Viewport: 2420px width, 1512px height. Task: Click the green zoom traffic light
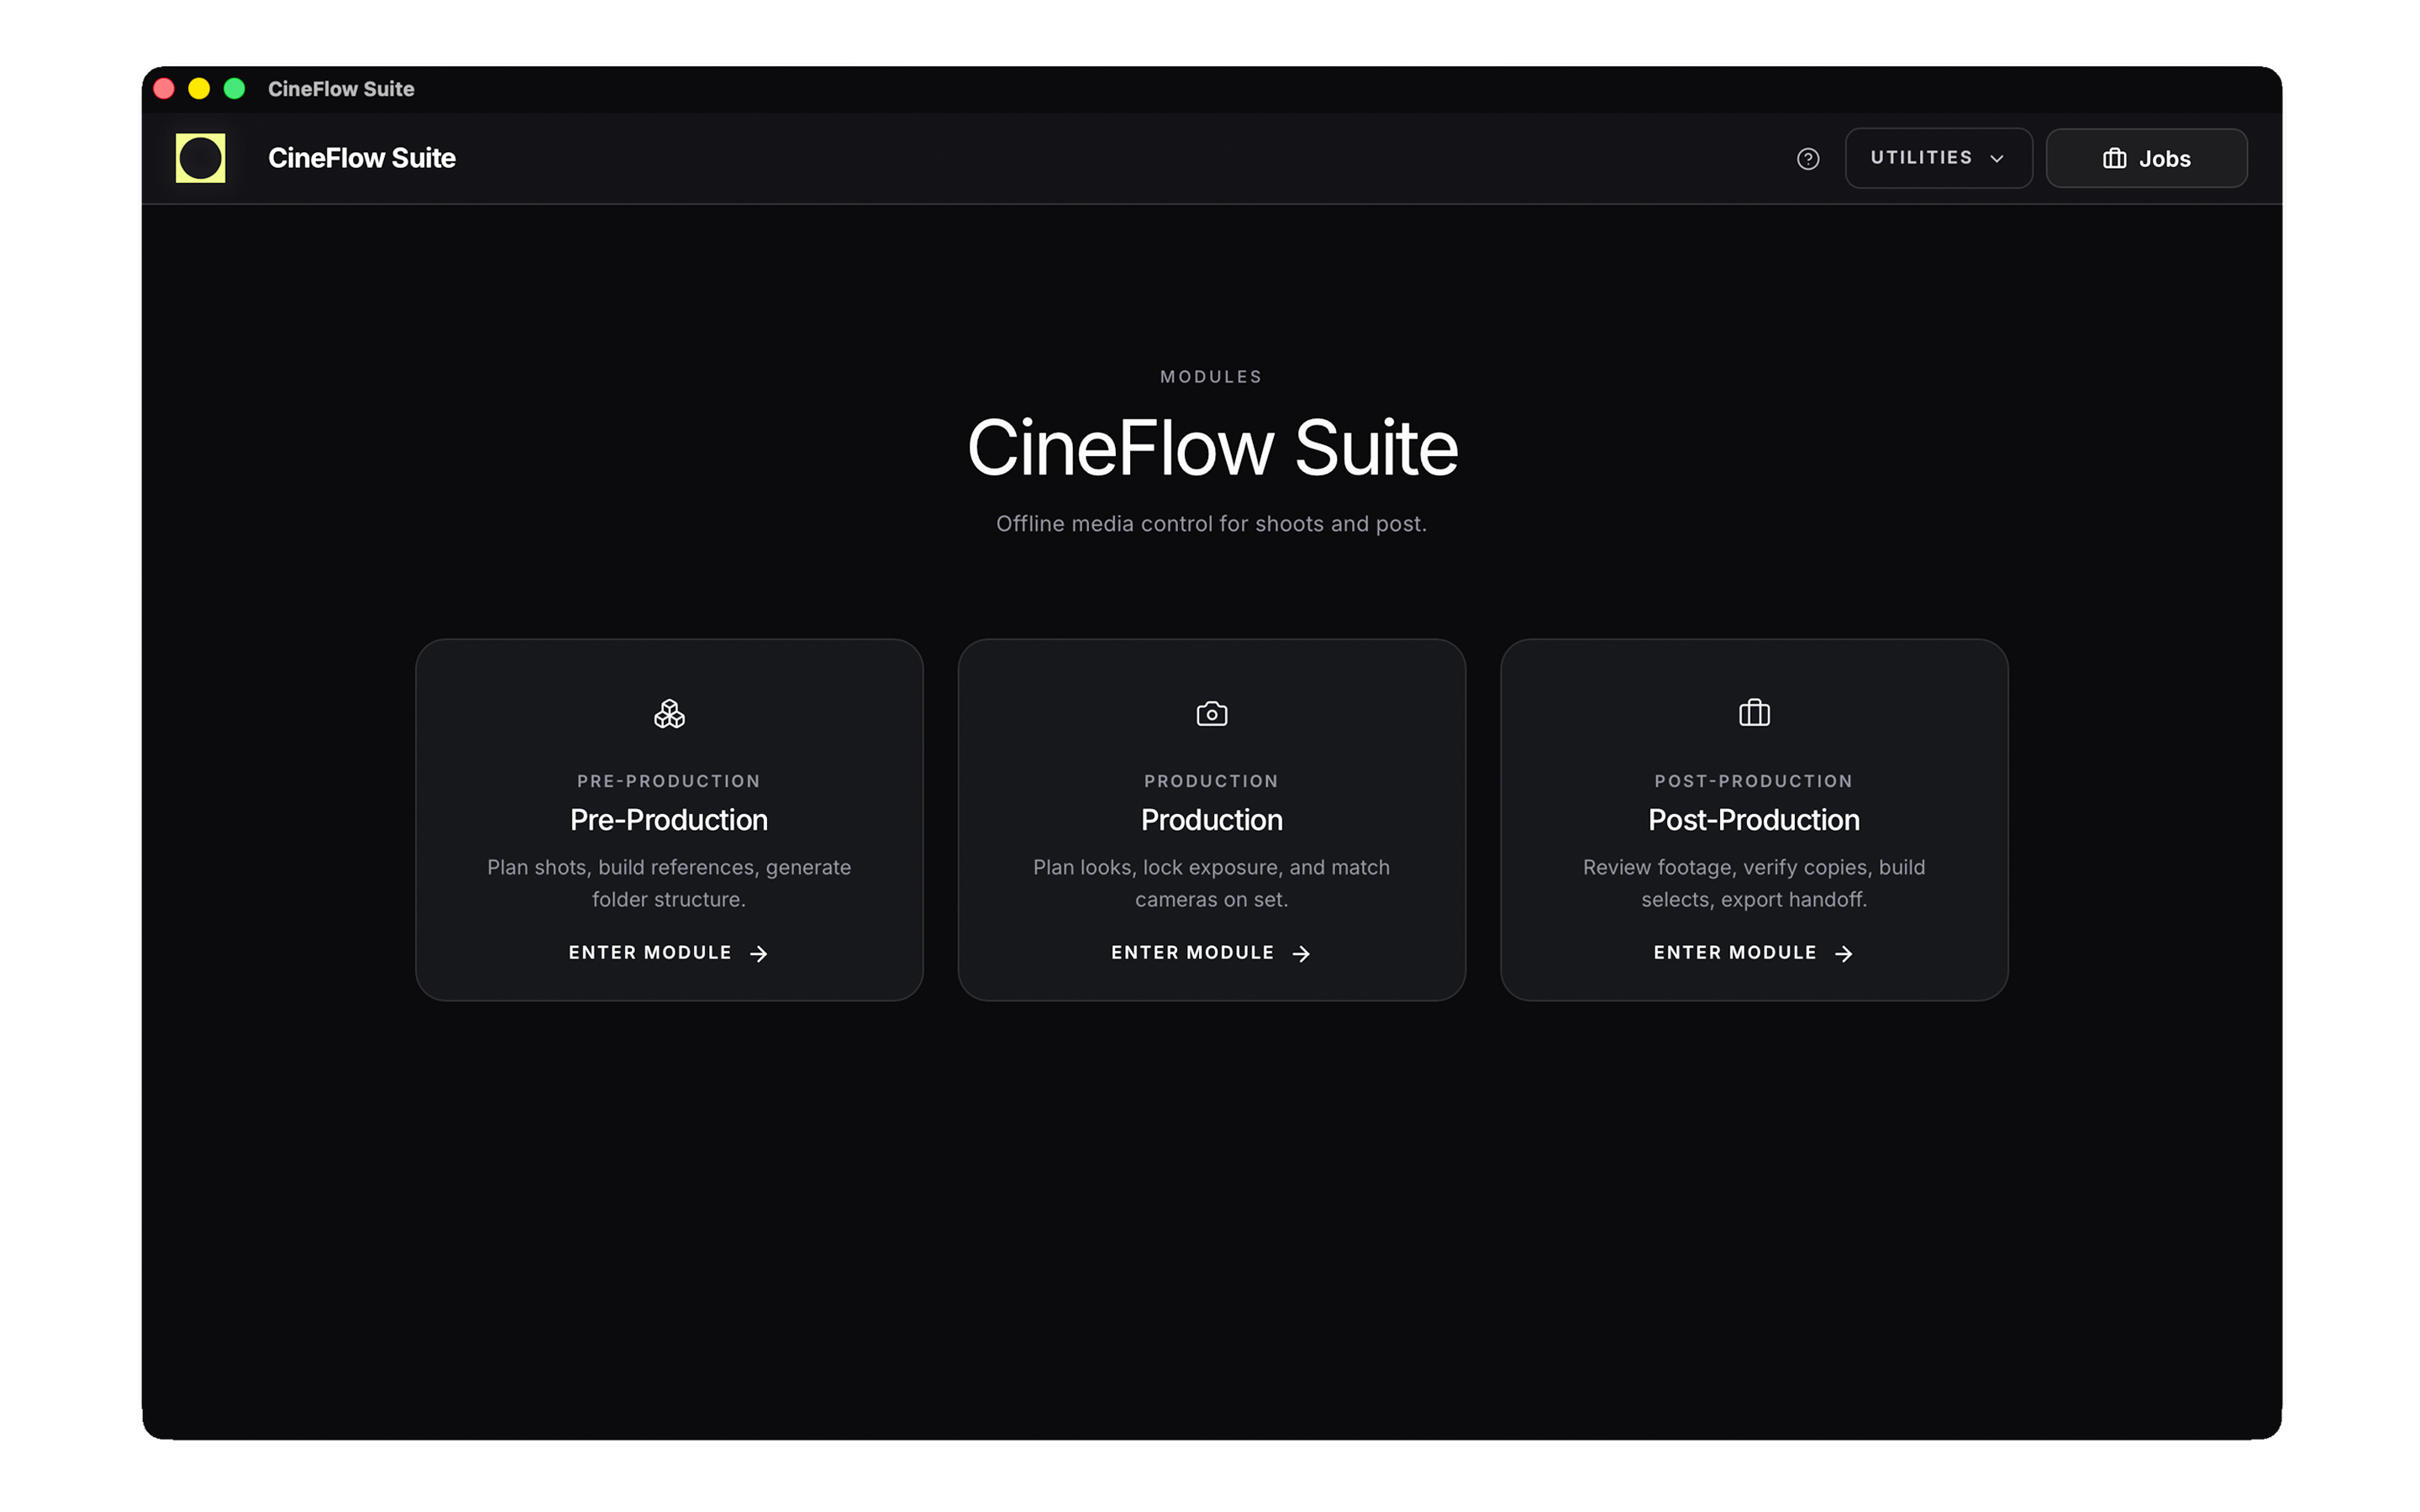[x=235, y=89]
